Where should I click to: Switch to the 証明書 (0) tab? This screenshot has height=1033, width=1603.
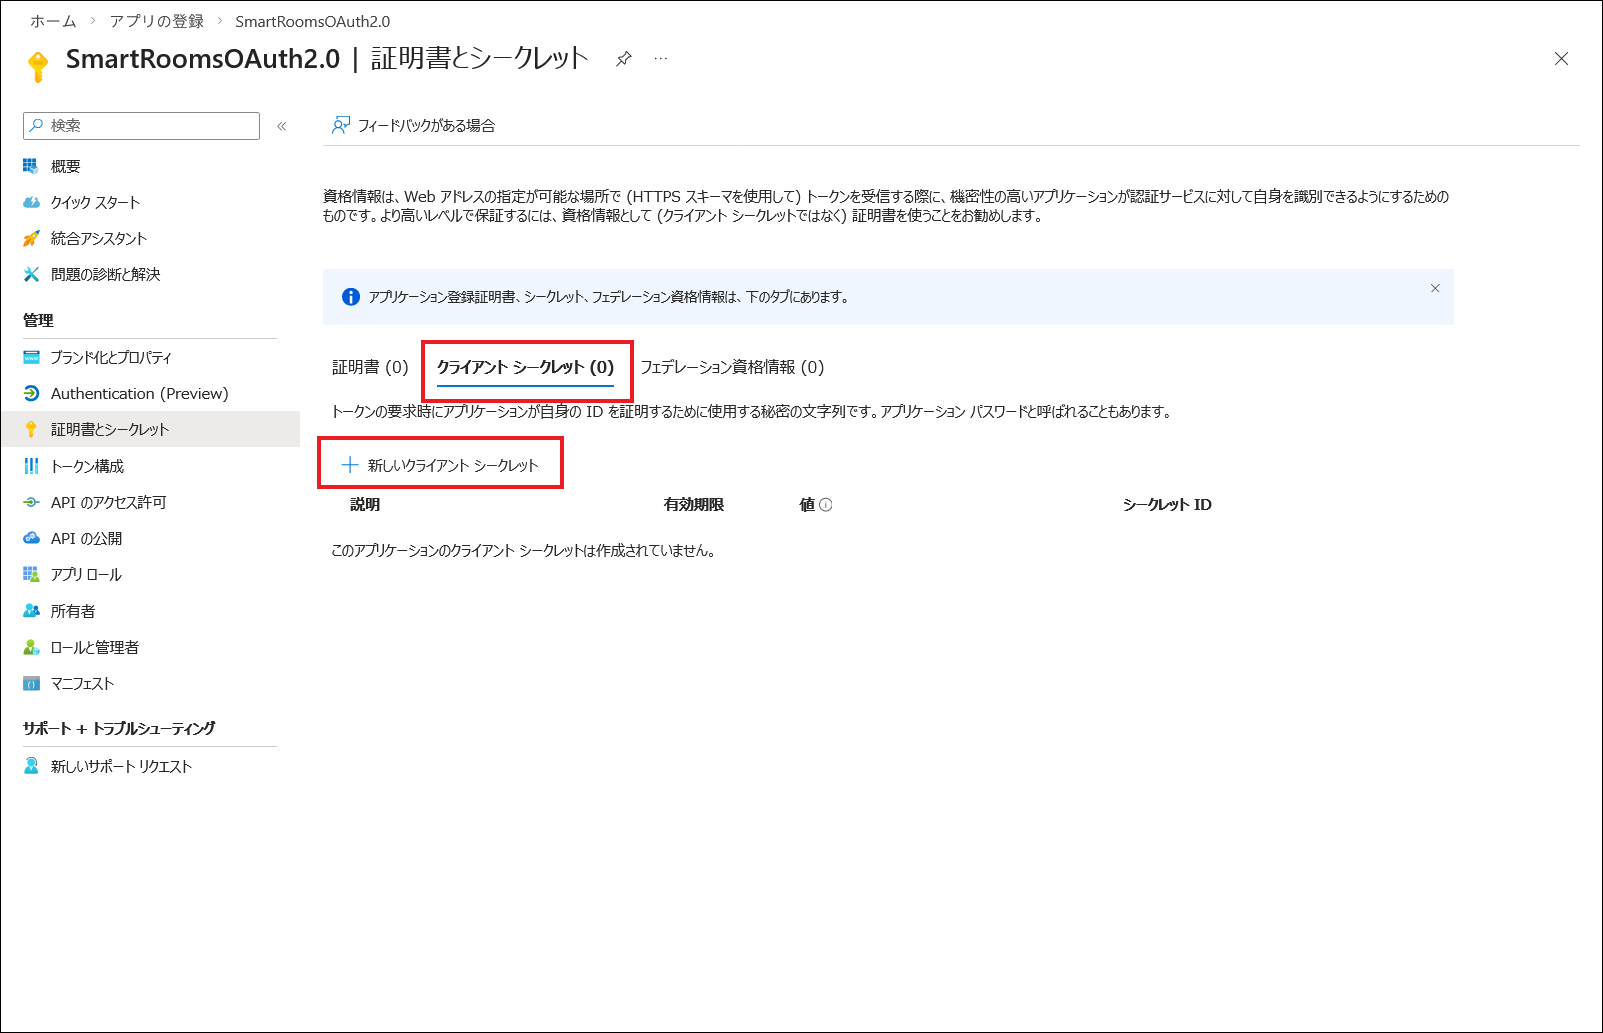click(x=370, y=368)
